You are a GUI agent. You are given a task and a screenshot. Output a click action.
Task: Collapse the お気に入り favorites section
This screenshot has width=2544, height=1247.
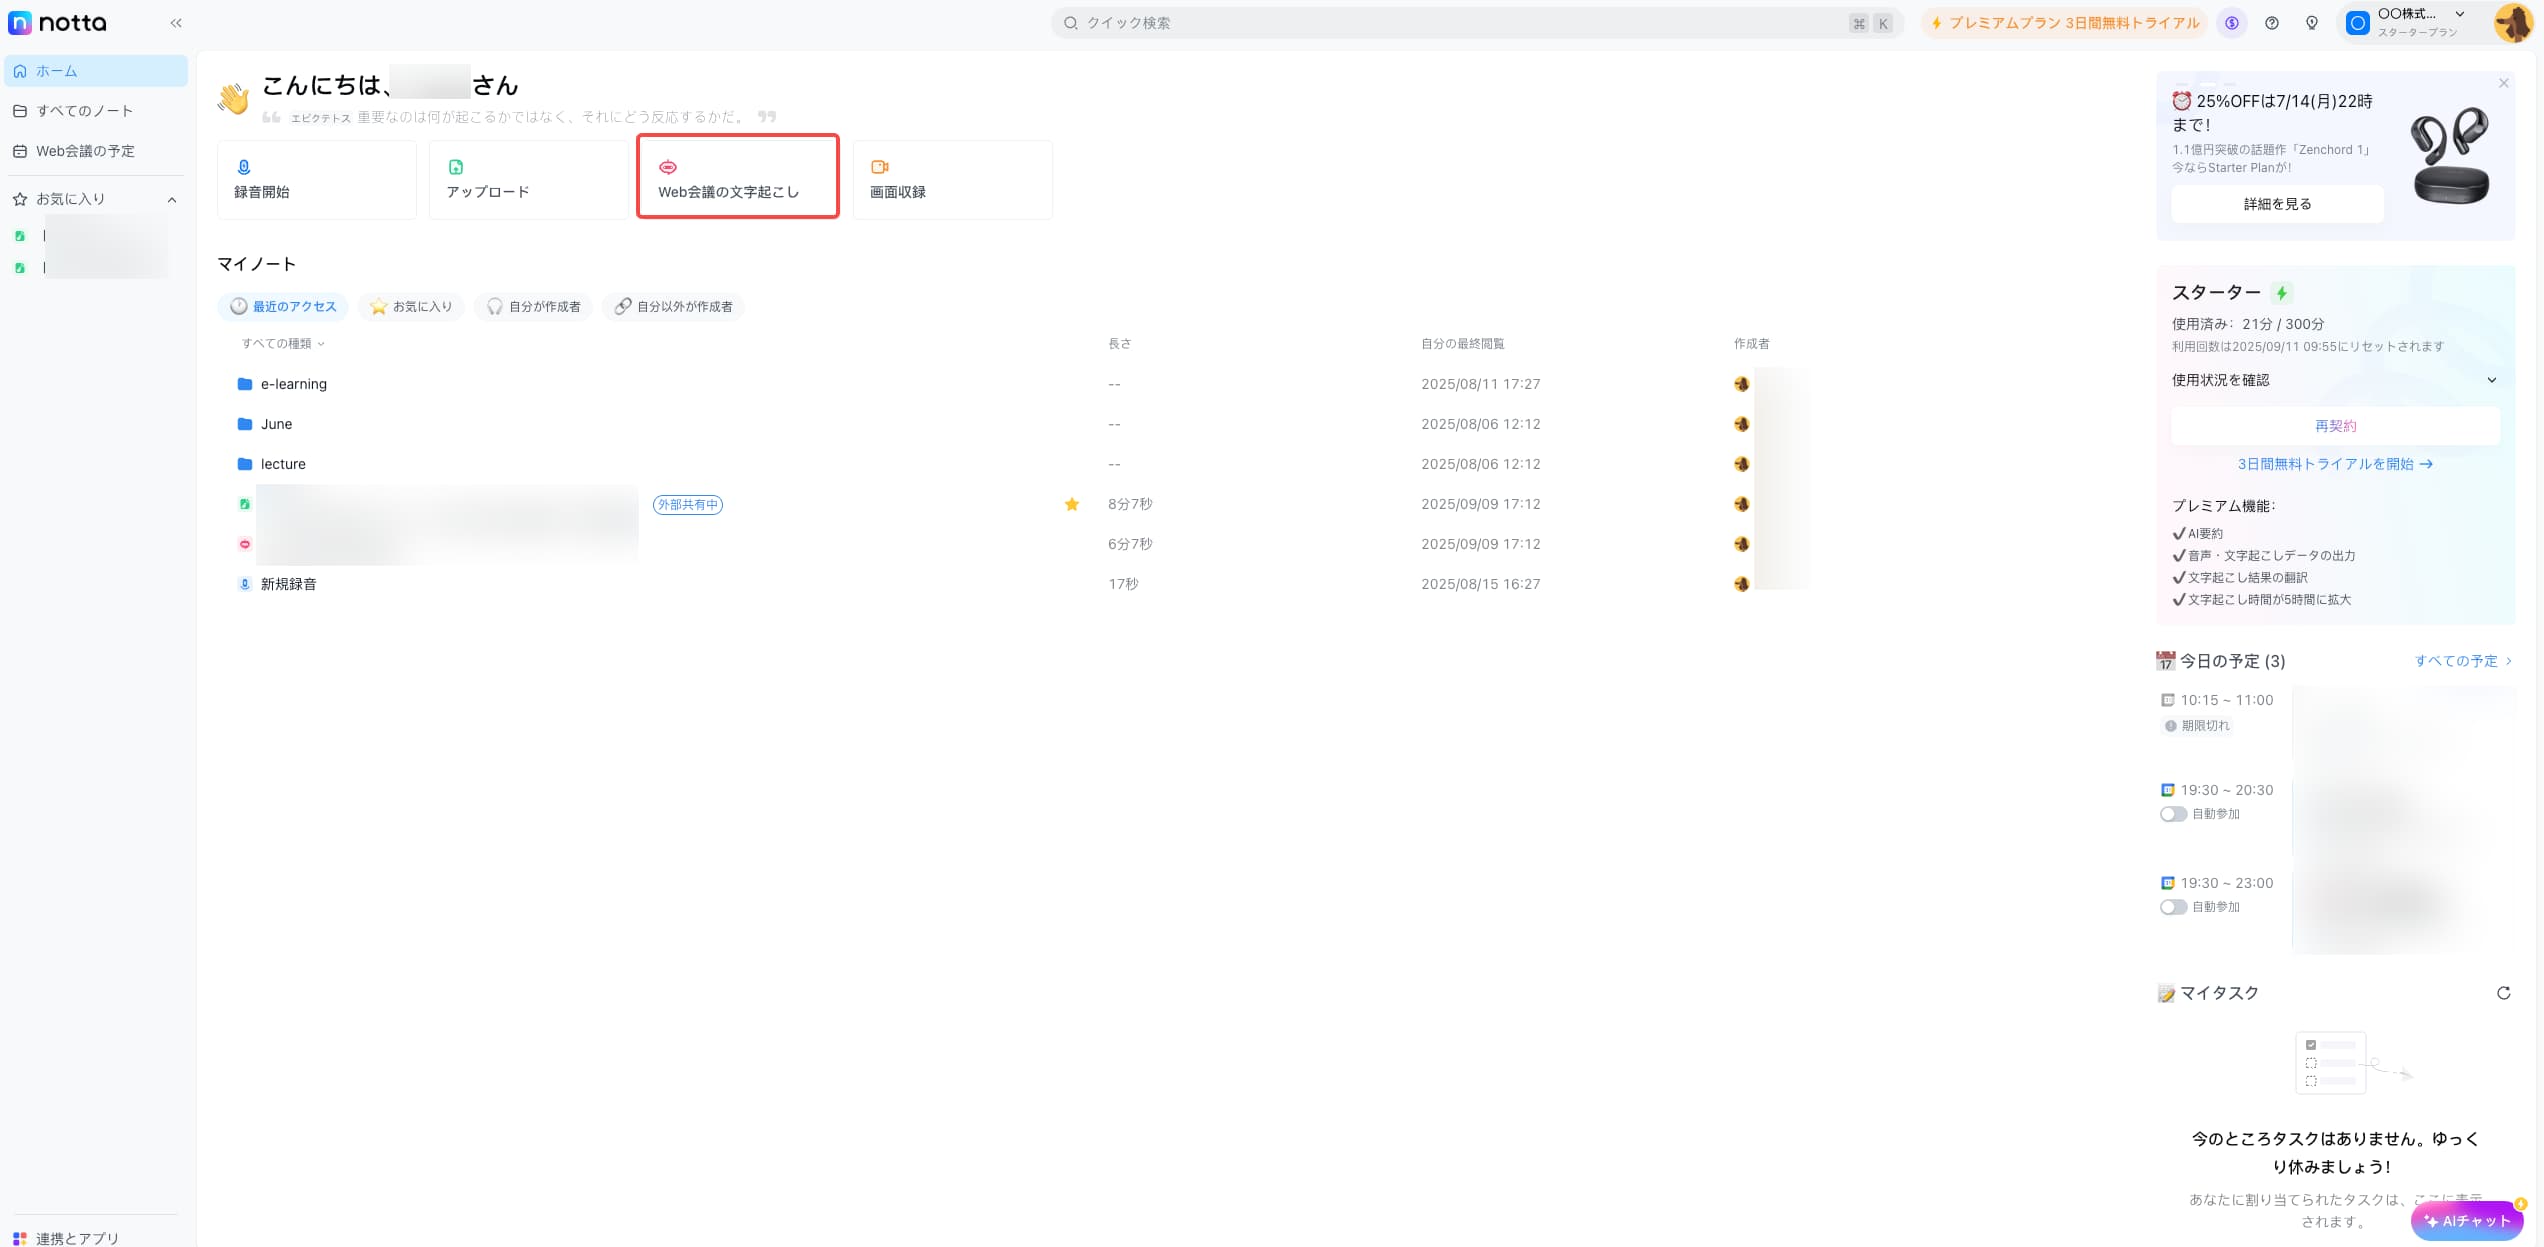tap(172, 200)
